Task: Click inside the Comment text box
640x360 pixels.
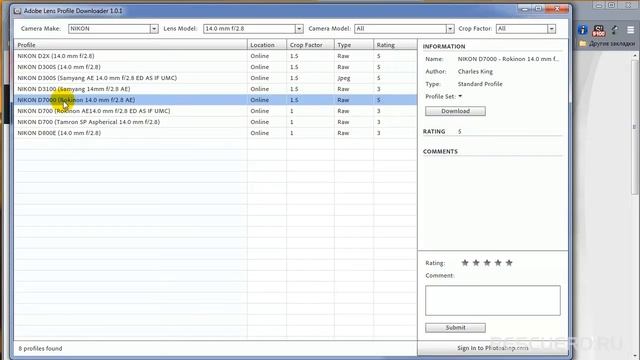Action: (x=493, y=300)
